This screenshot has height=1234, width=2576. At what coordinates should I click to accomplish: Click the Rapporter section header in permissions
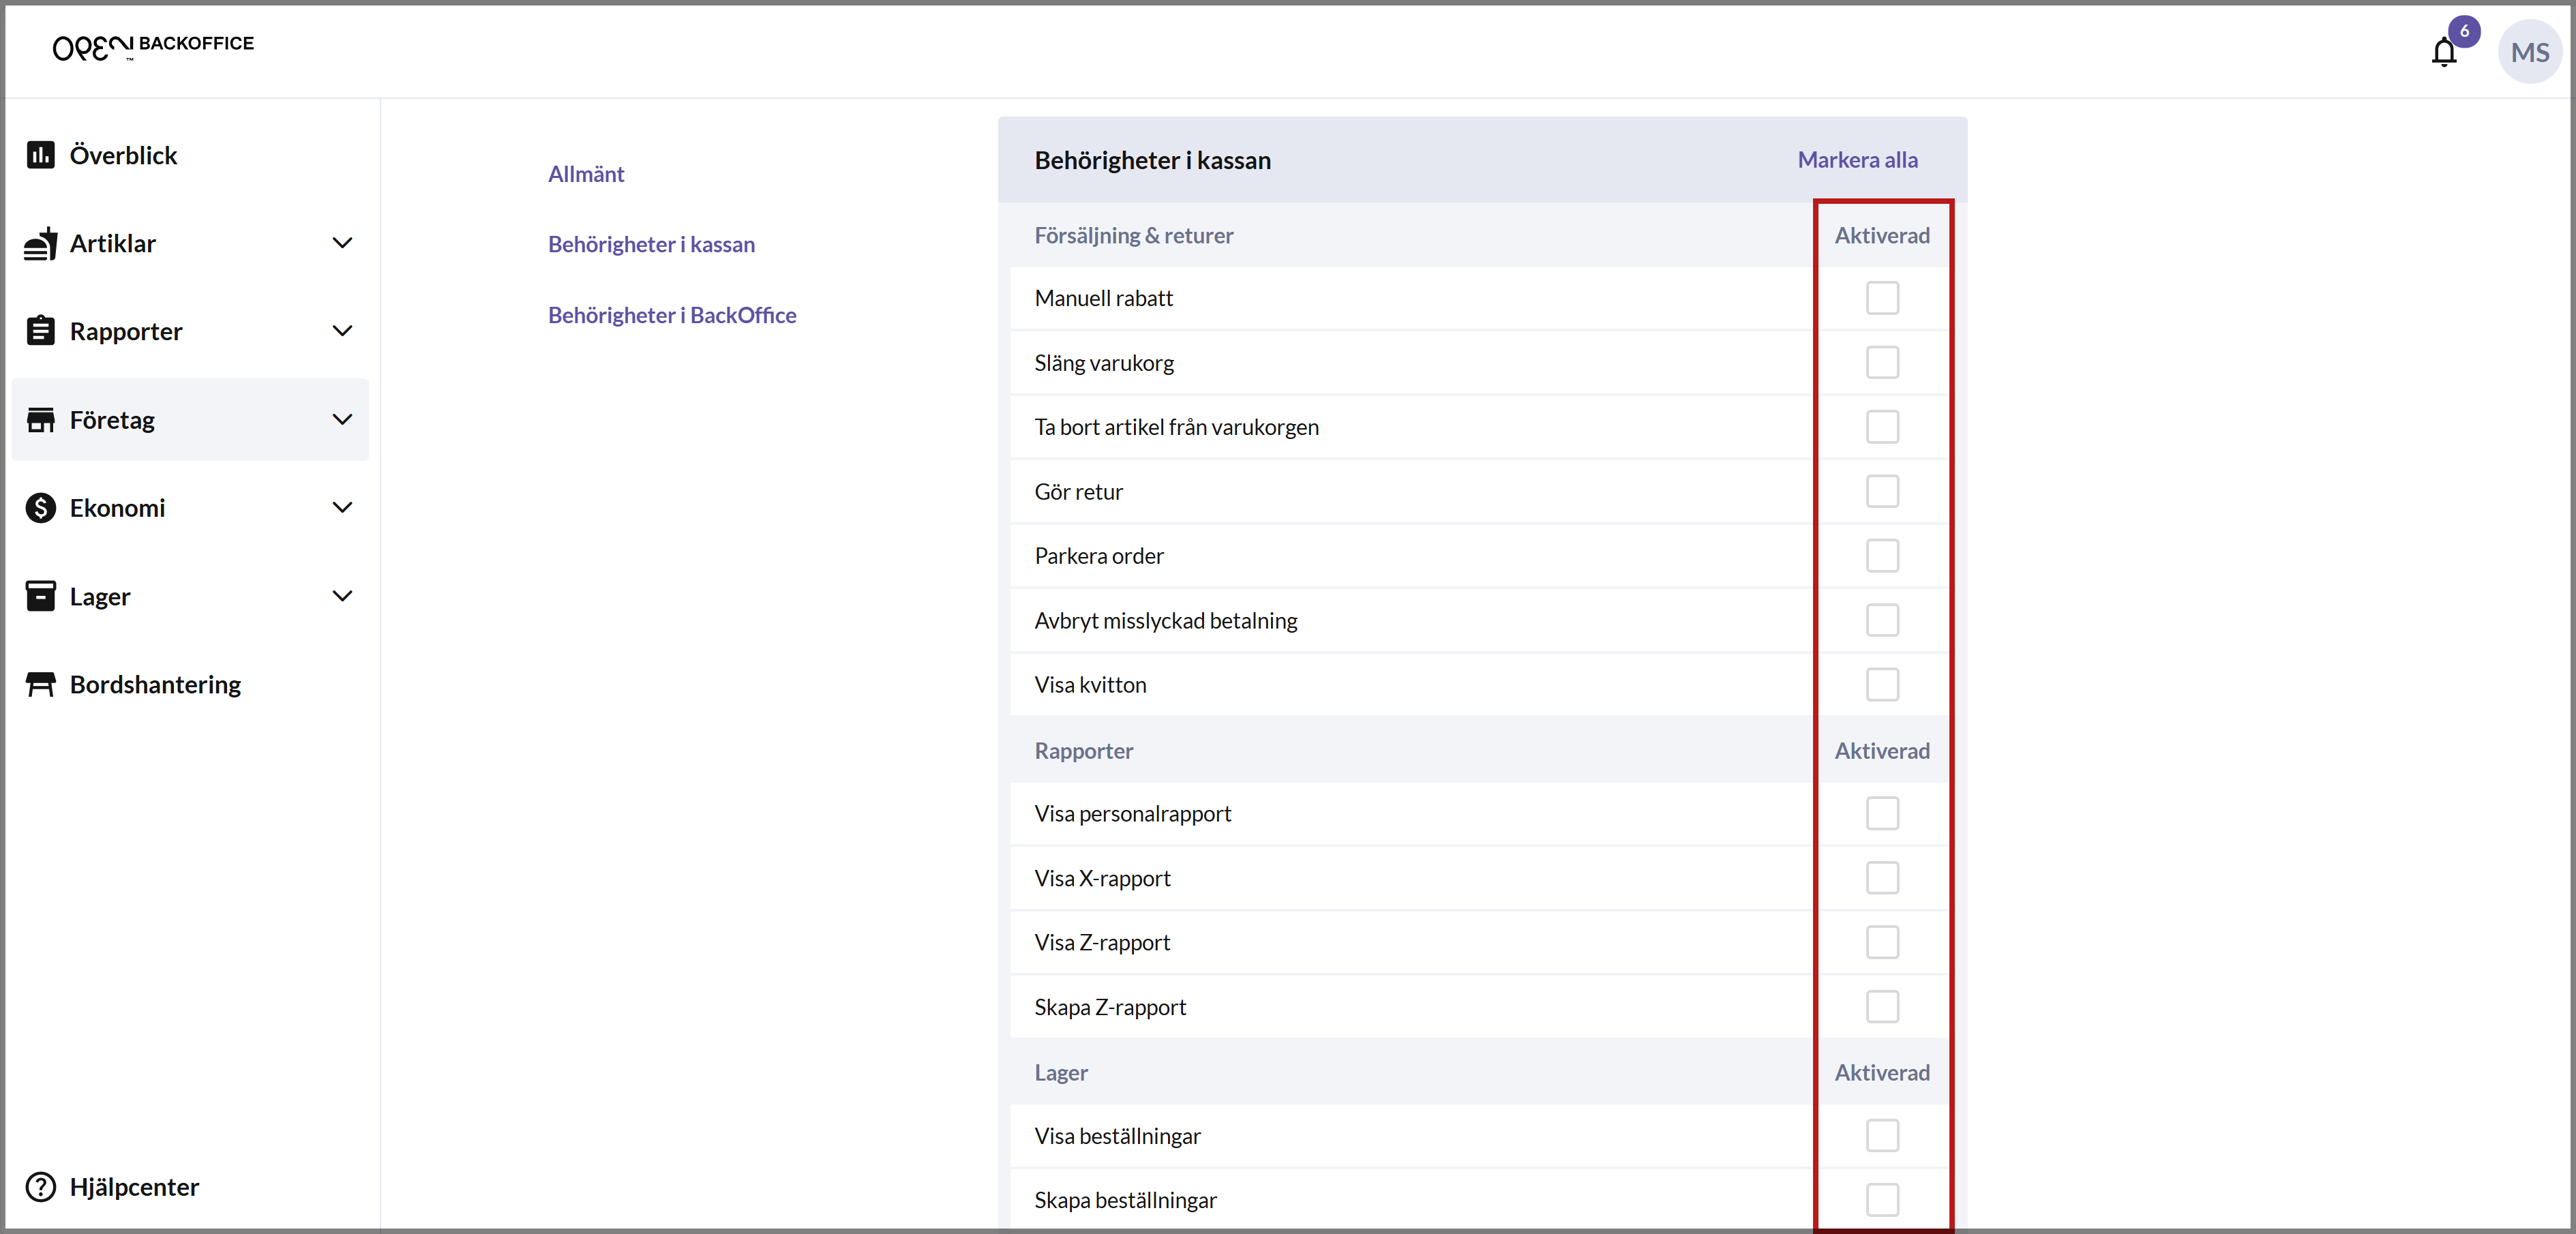[1084, 751]
